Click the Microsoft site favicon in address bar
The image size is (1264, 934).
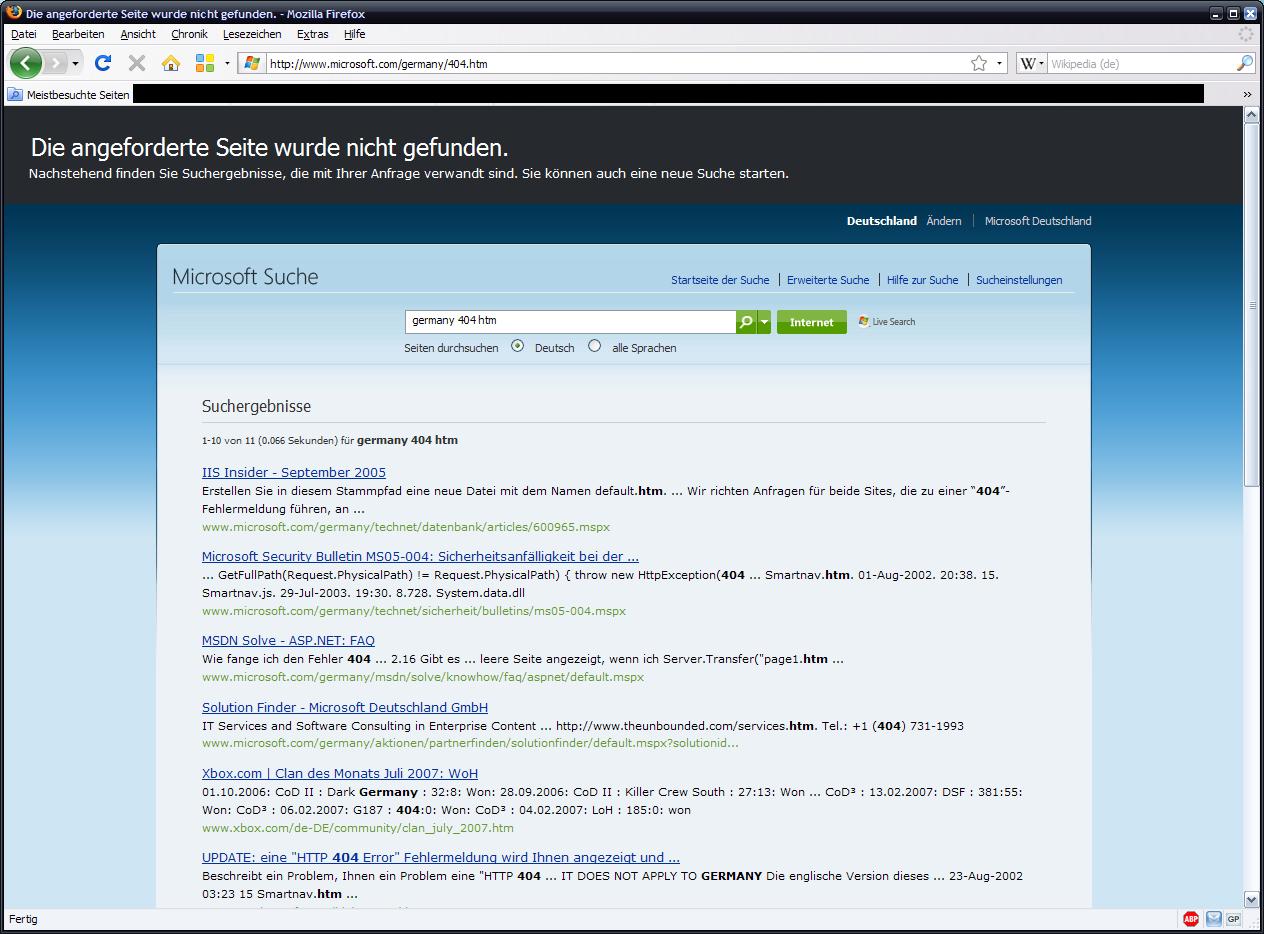[x=252, y=63]
